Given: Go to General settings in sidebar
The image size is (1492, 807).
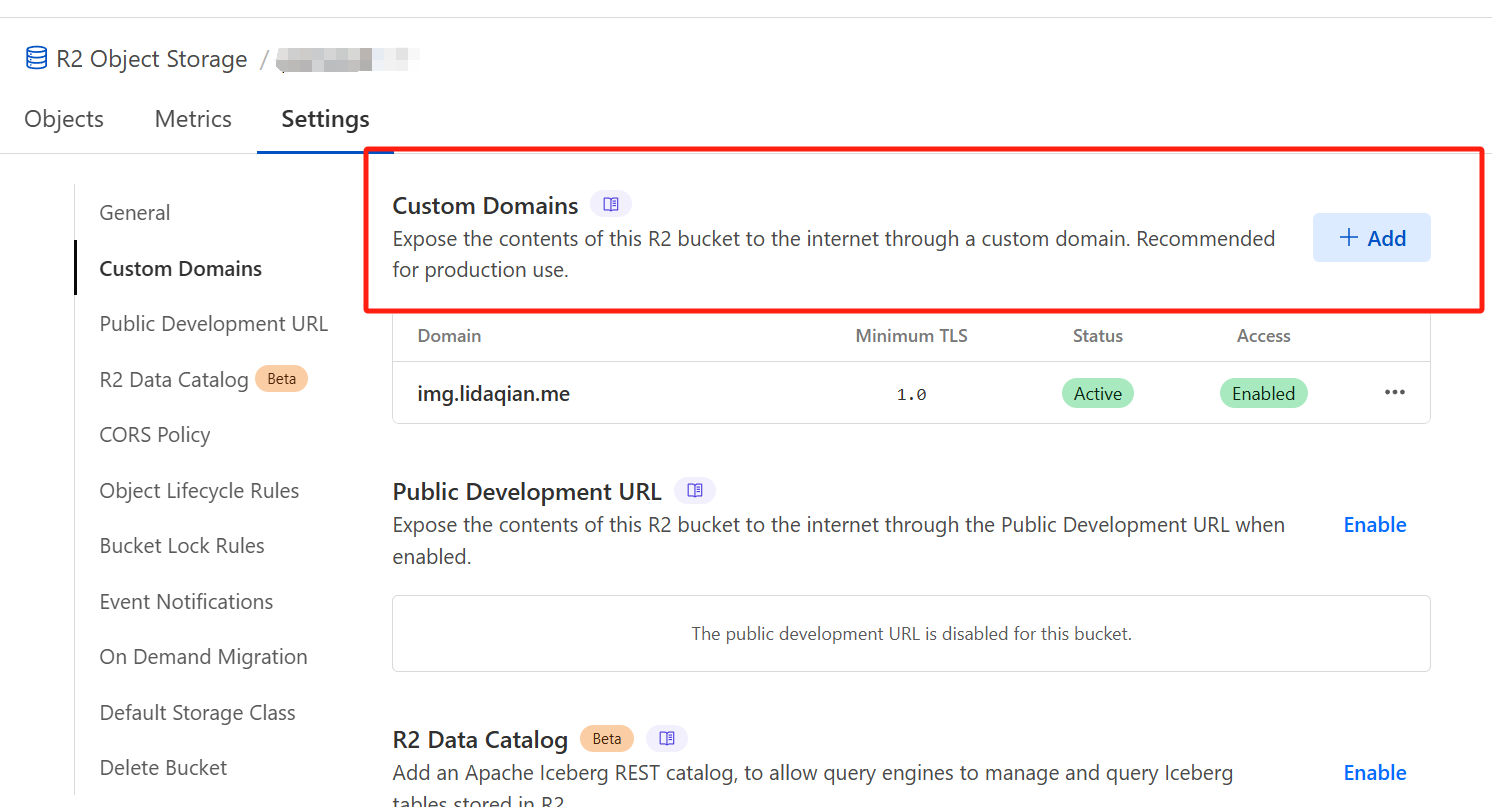Looking at the screenshot, I should (x=135, y=213).
